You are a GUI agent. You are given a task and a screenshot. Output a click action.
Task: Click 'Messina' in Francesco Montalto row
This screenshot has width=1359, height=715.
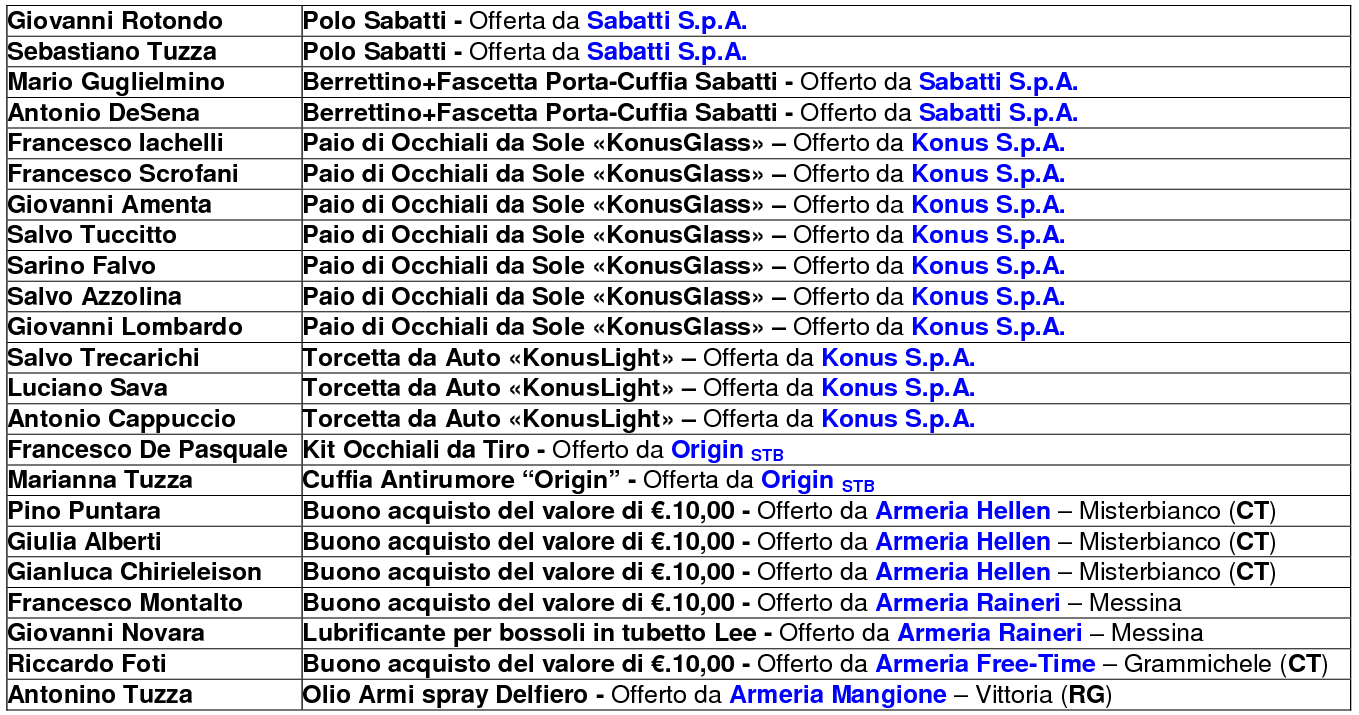point(1135,603)
